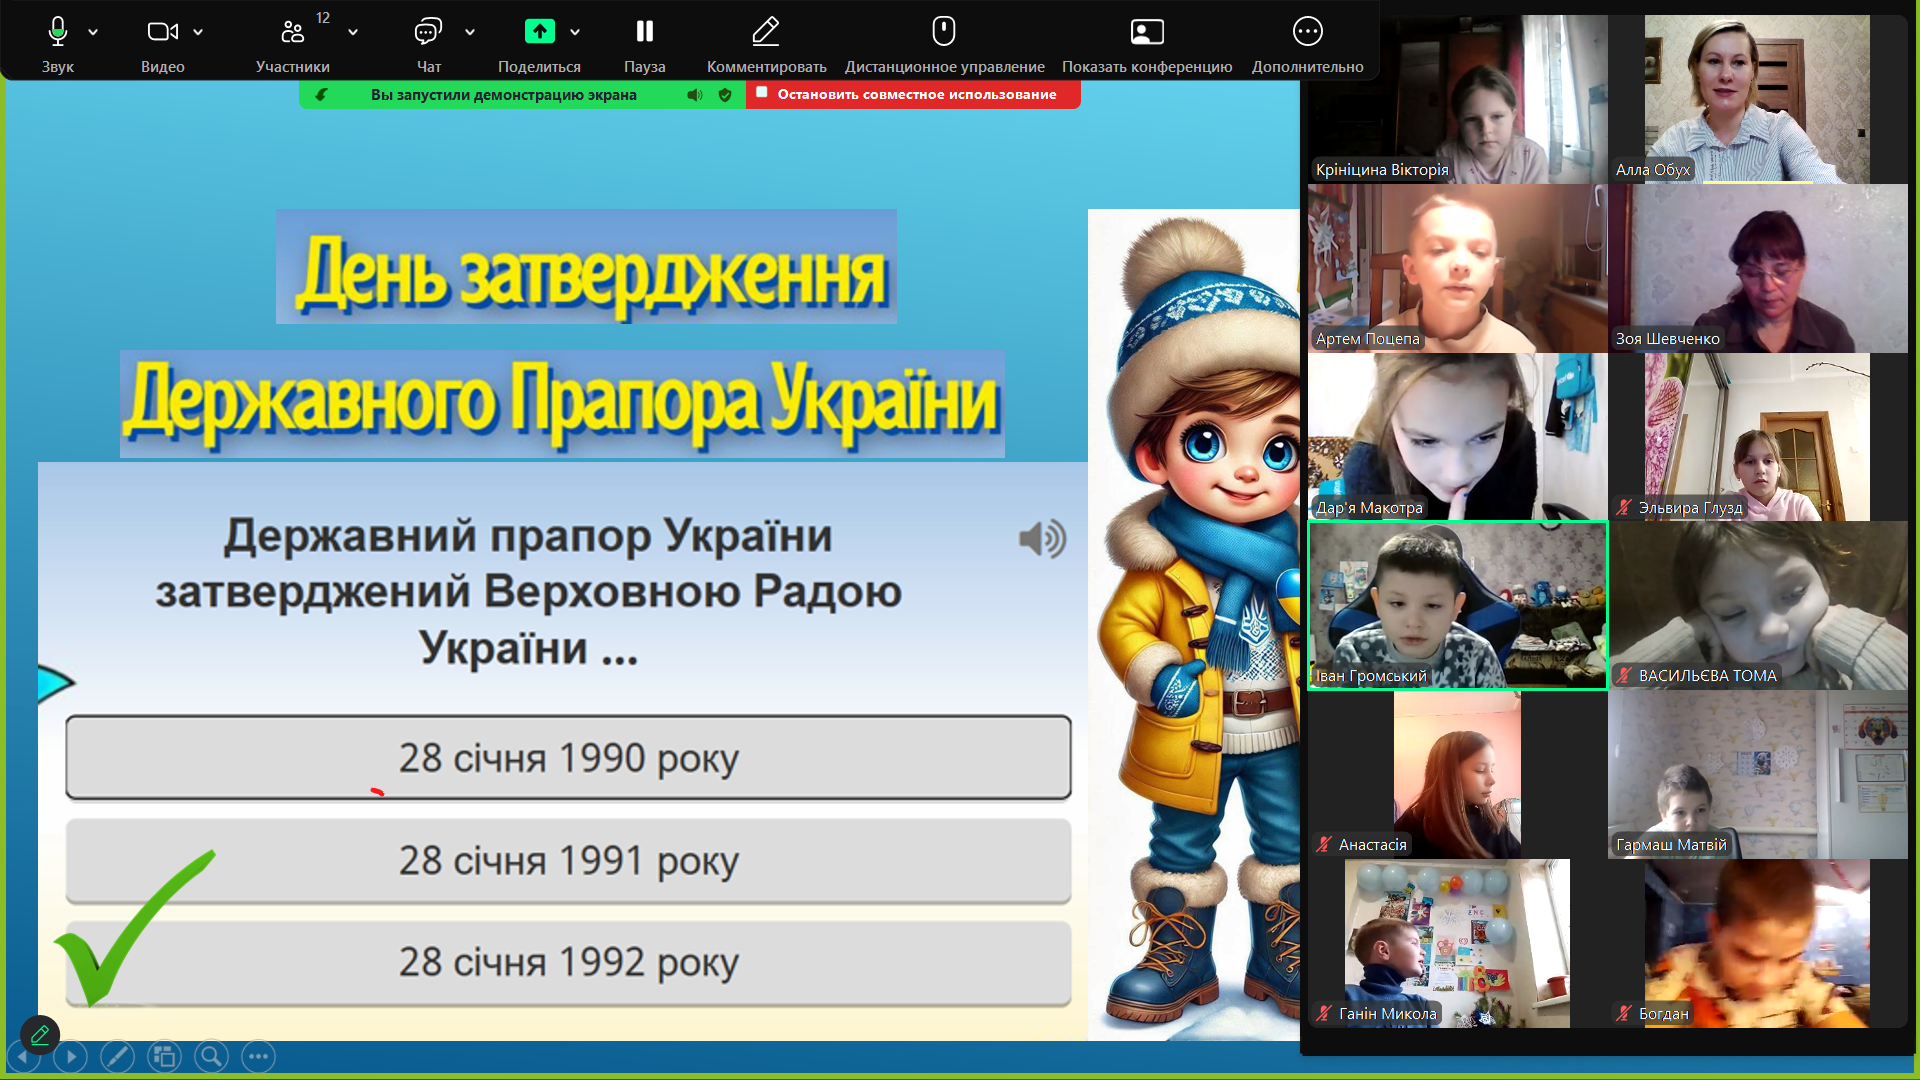
Task: Choose answer 28 січня 1991 року
Action: [568, 860]
